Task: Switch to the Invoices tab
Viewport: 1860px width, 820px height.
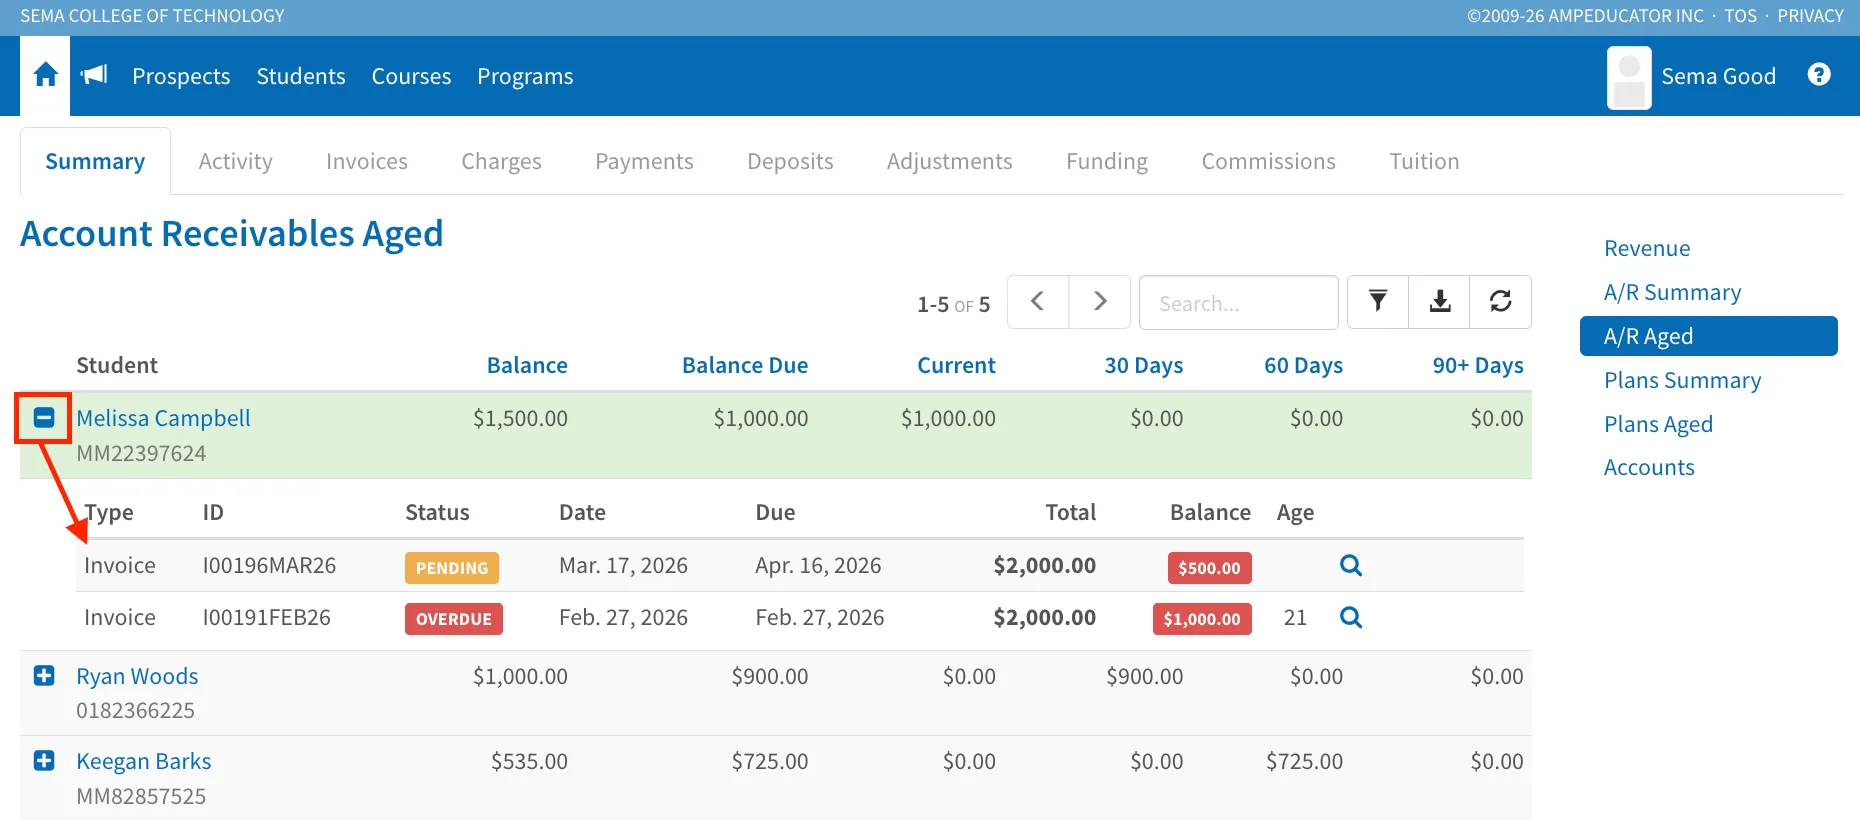Action: pos(367,161)
